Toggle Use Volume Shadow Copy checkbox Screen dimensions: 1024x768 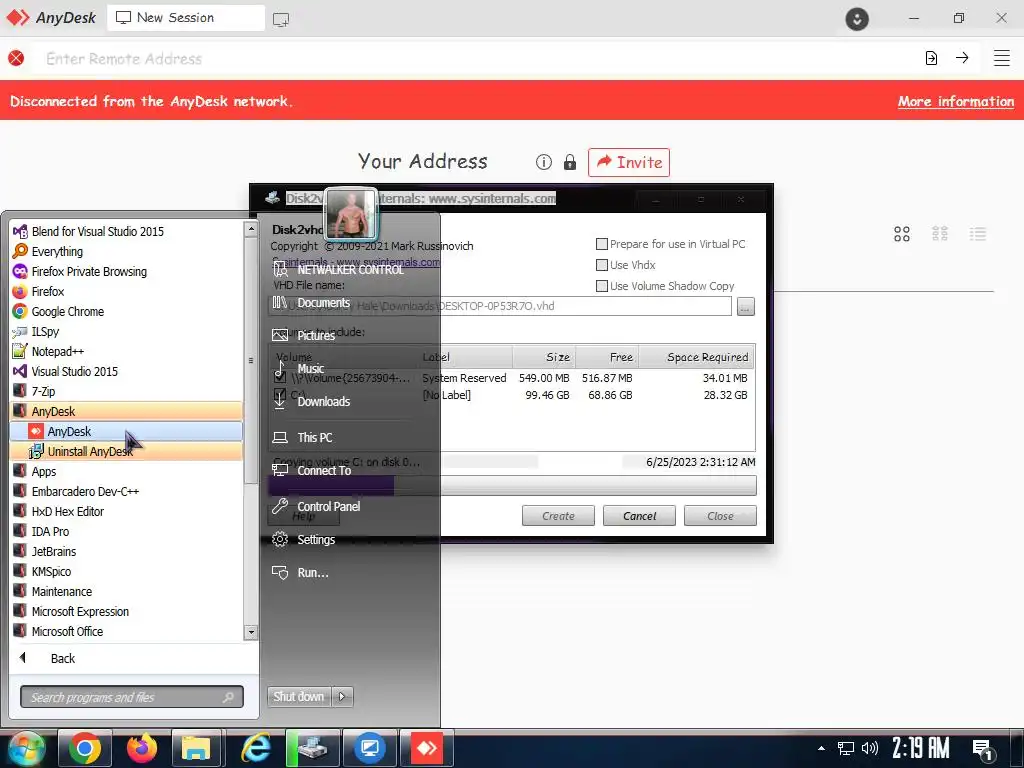[601, 286]
